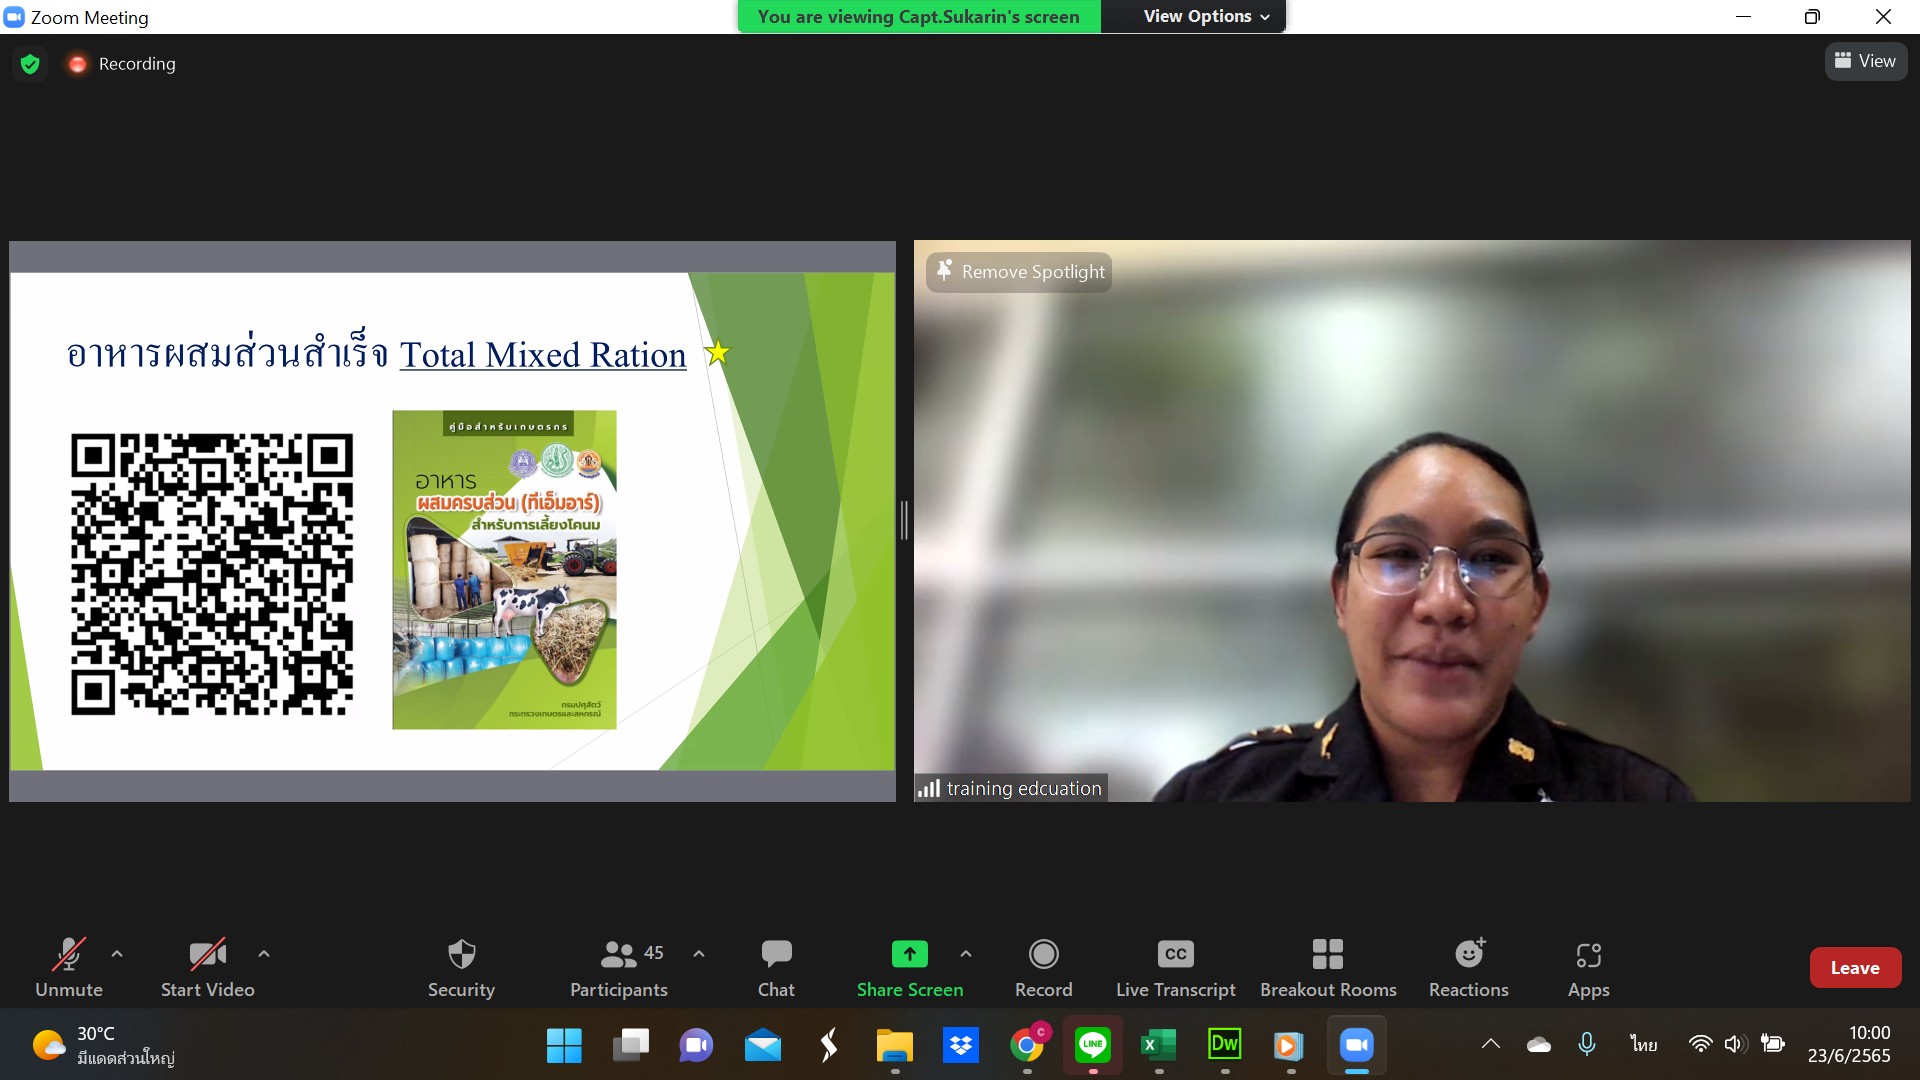Click the battery tray icon
Screen dimensions: 1920x1080
(x=1773, y=1044)
